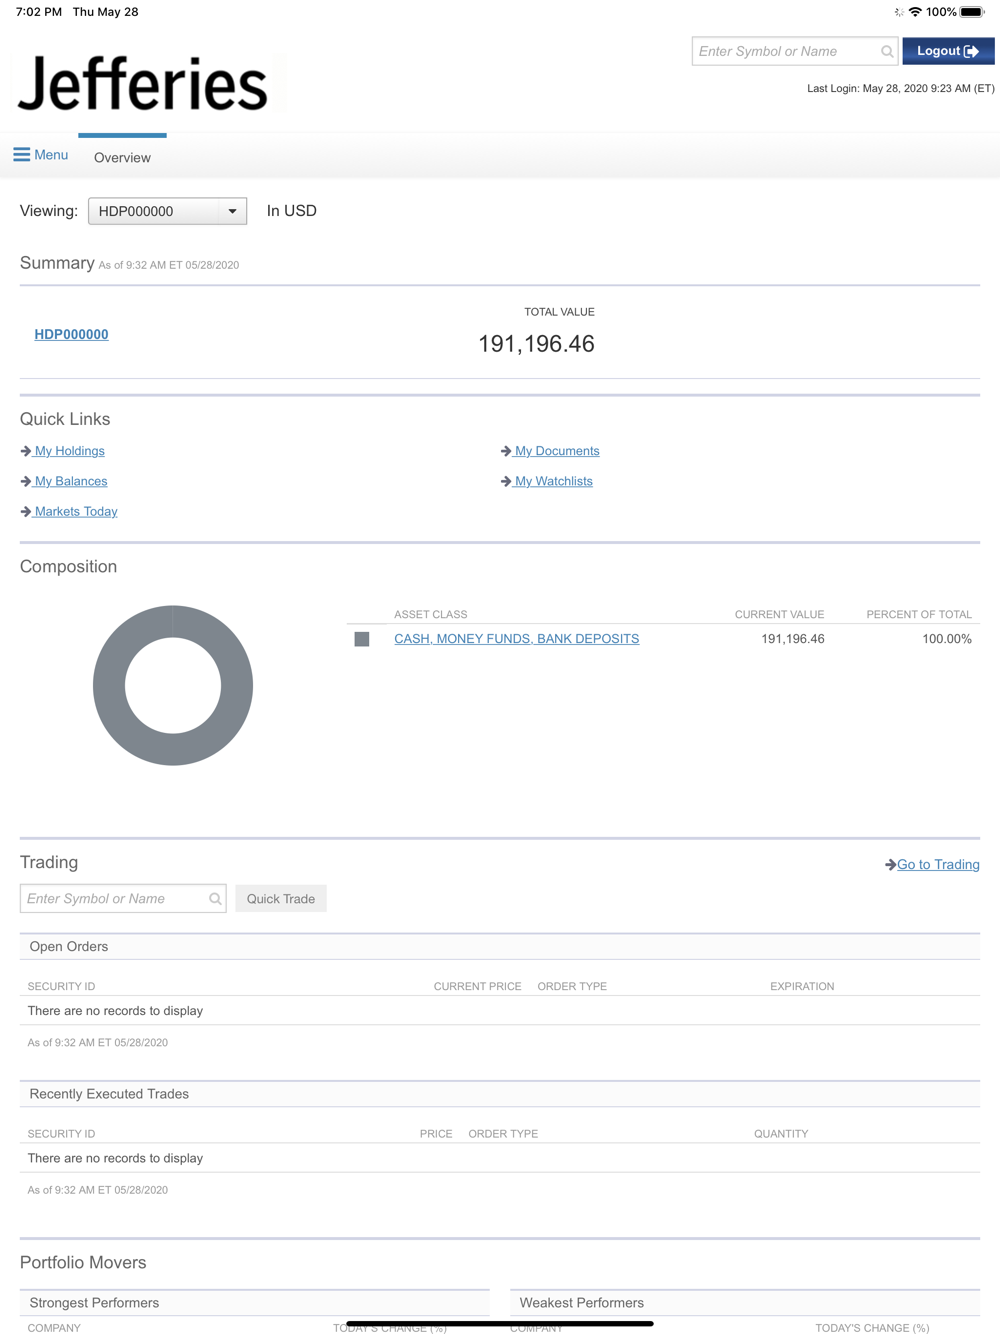Click the arrow icon beside Go to Trading

(x=890, y=865)
